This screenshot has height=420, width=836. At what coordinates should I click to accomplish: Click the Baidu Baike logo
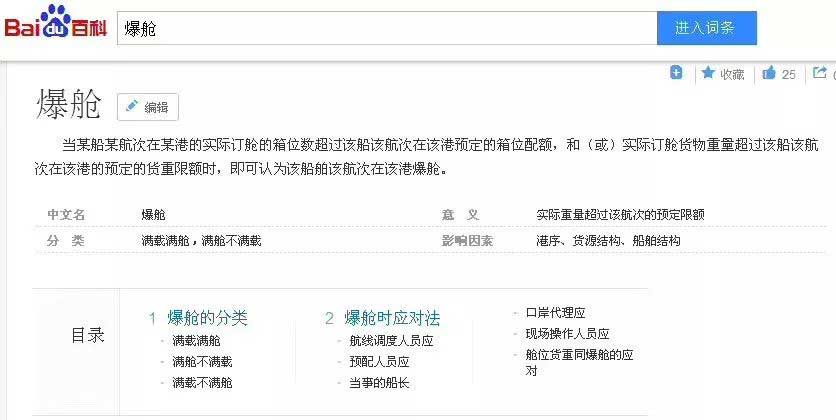click(x=55, y=22)
